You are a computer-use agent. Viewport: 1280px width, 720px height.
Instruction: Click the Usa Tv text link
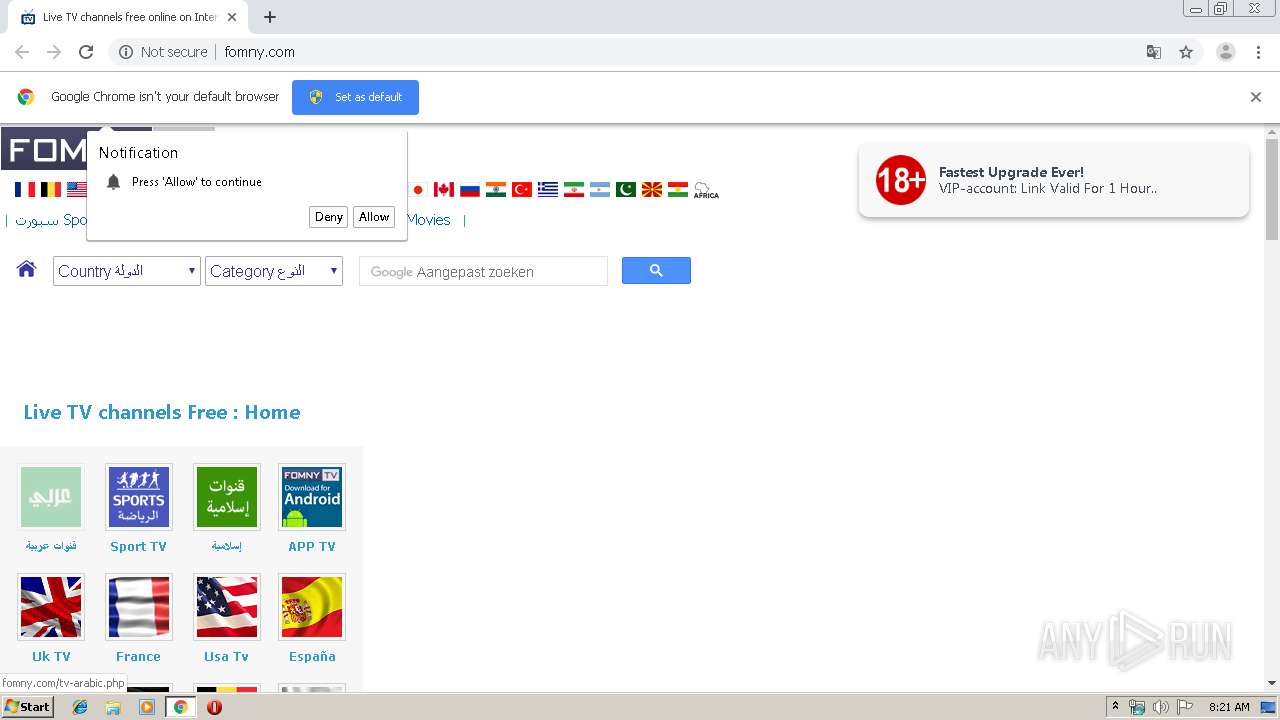click(x=226, y=657)
